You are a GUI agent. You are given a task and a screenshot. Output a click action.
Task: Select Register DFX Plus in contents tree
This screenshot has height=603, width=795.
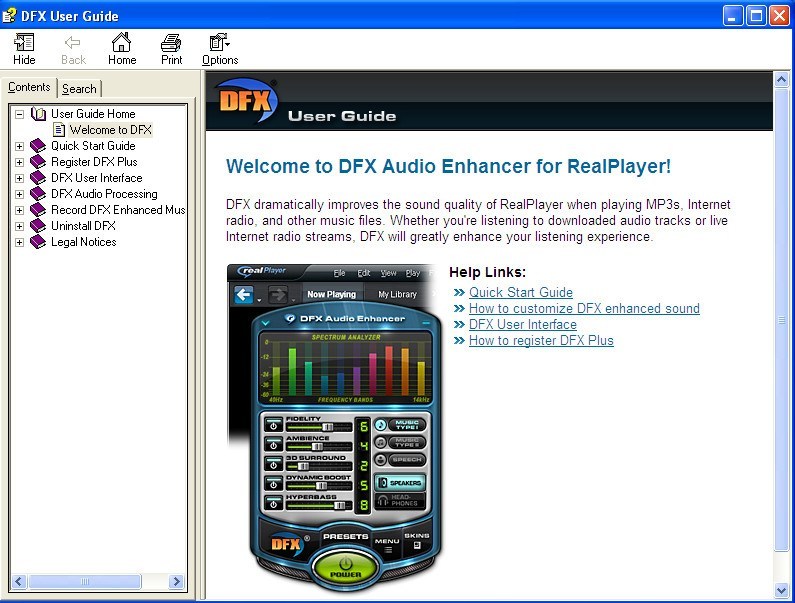tap(94, 162)
